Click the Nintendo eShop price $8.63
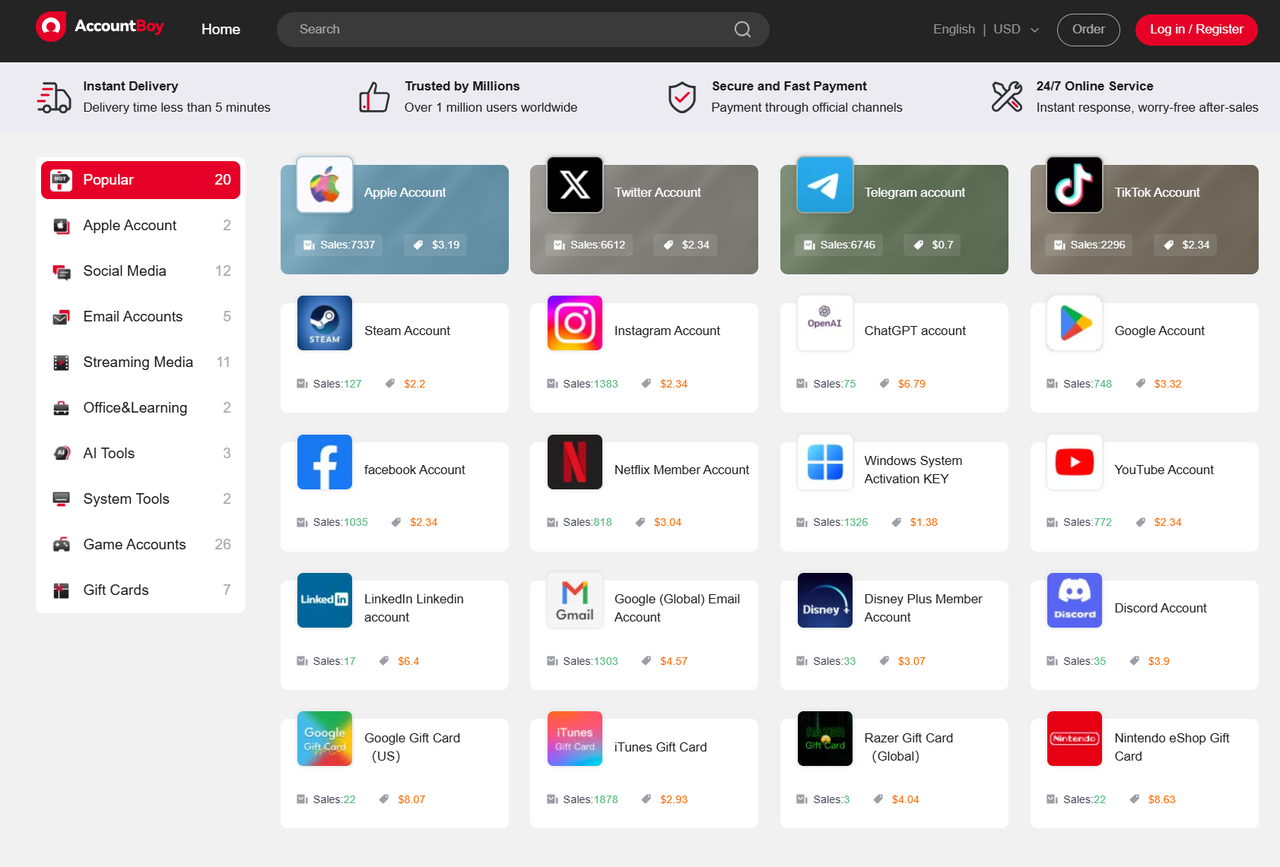The width and height of the screenshot is (1280, 867). pyautogui.click(x=1162, y=800)
